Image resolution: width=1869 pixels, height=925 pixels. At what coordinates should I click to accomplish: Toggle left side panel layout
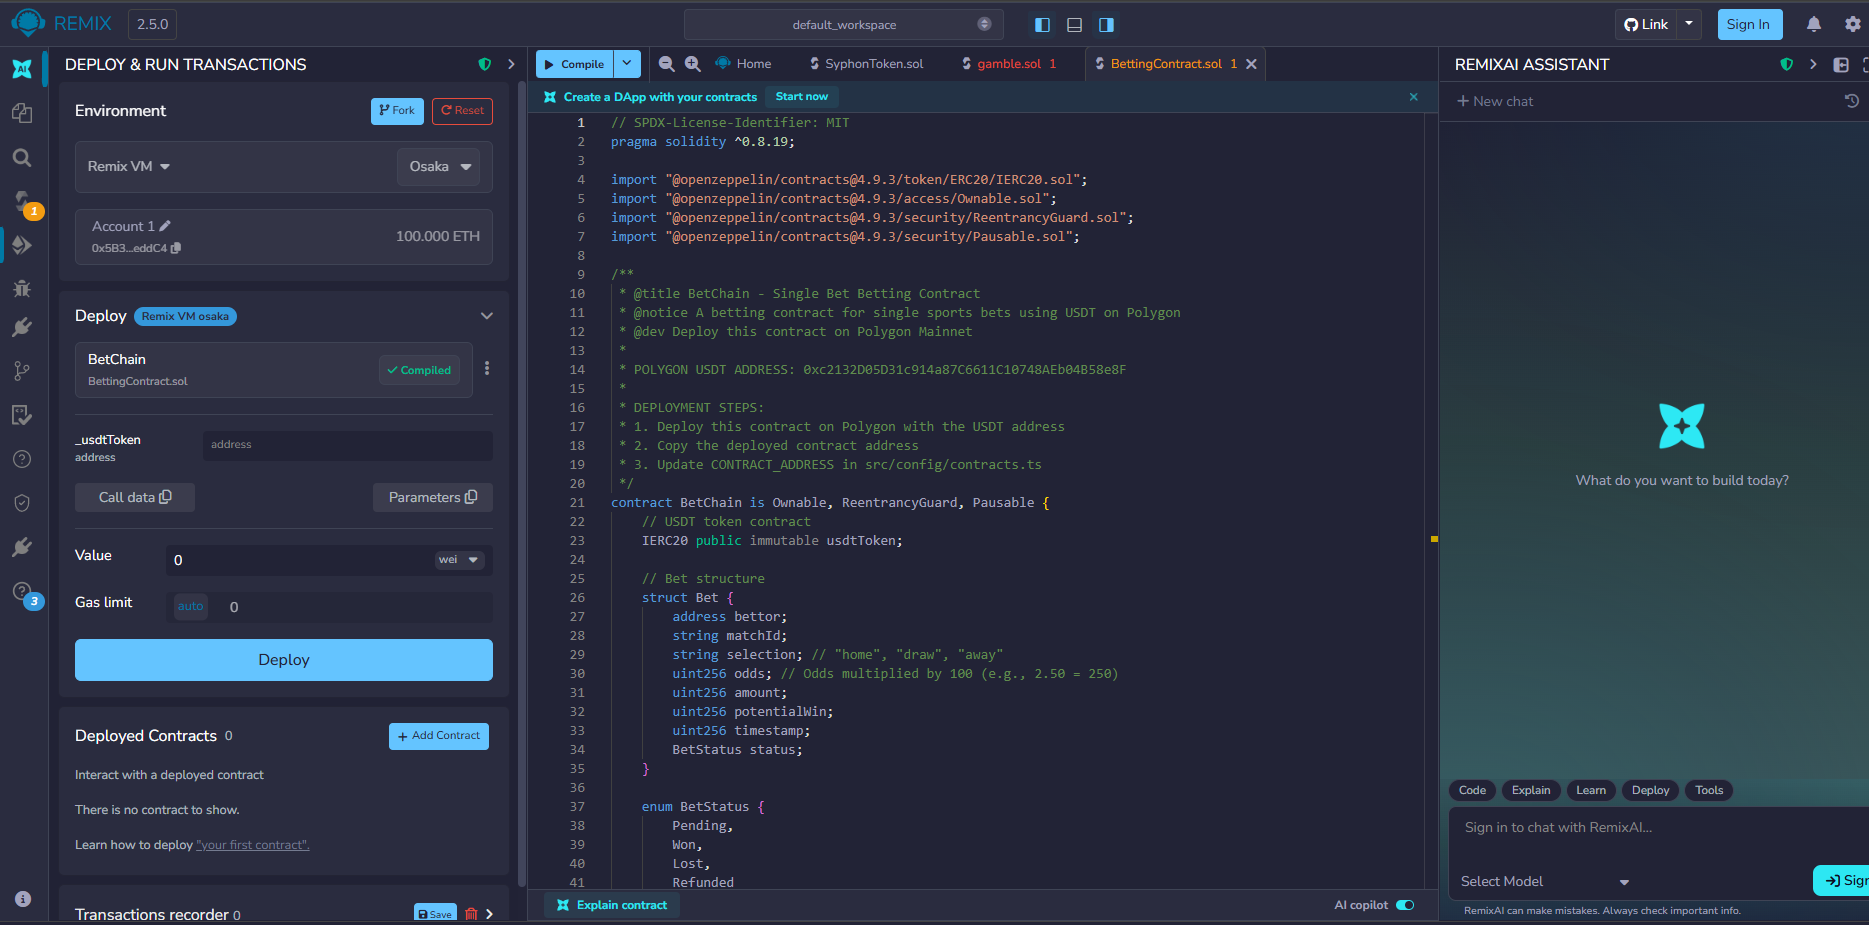[1042, 25]
